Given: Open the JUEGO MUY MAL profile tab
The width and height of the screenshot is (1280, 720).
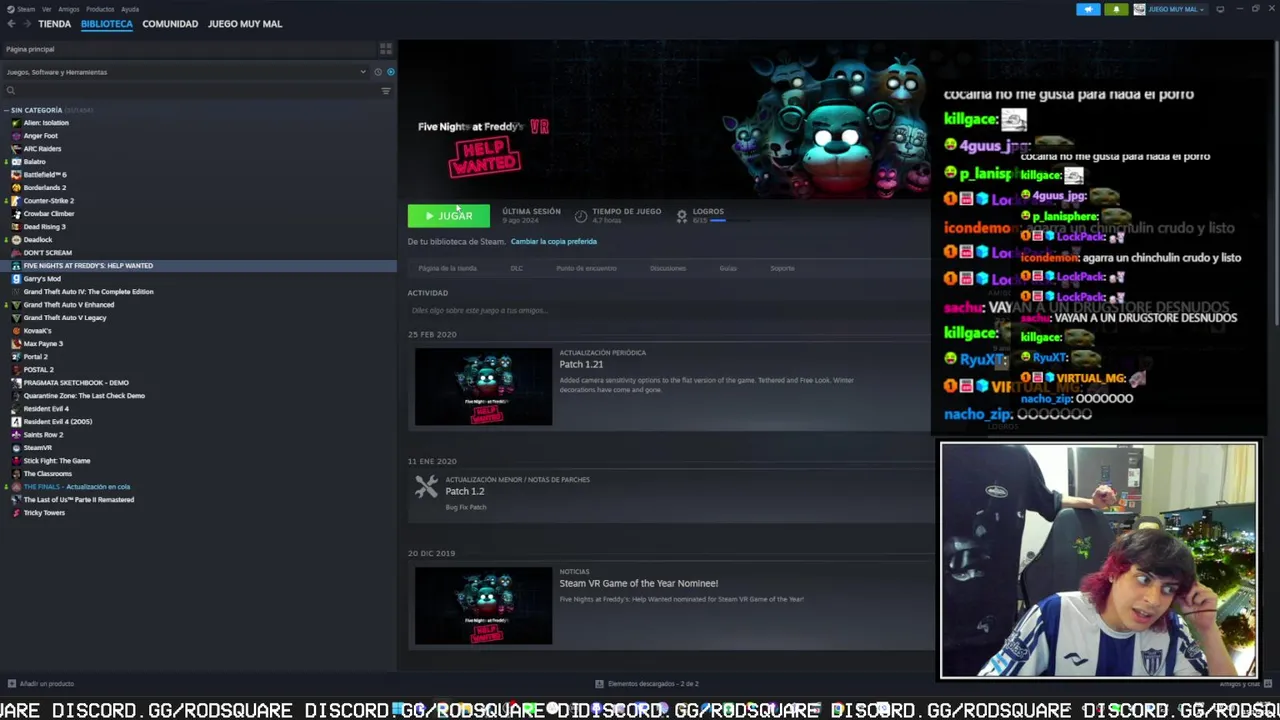Looking at the screenshot, I should [245, 24].
